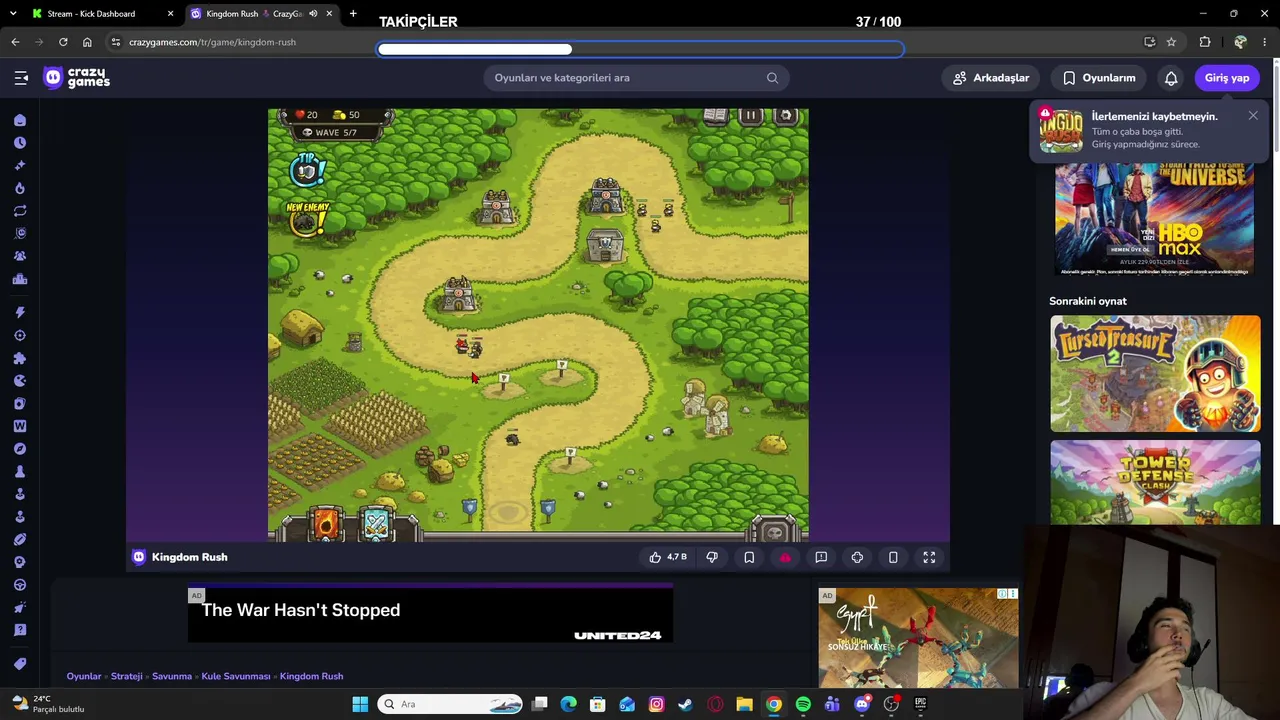This screenshot has height=720, width=1280.
Task: Report a bug for this game
Action: tap(821, 557)
